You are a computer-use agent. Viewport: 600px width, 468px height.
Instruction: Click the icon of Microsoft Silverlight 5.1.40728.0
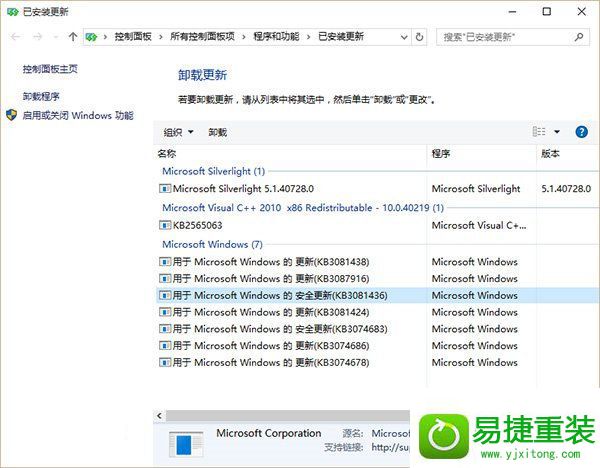pyautogui.click(x=165, y=188)
